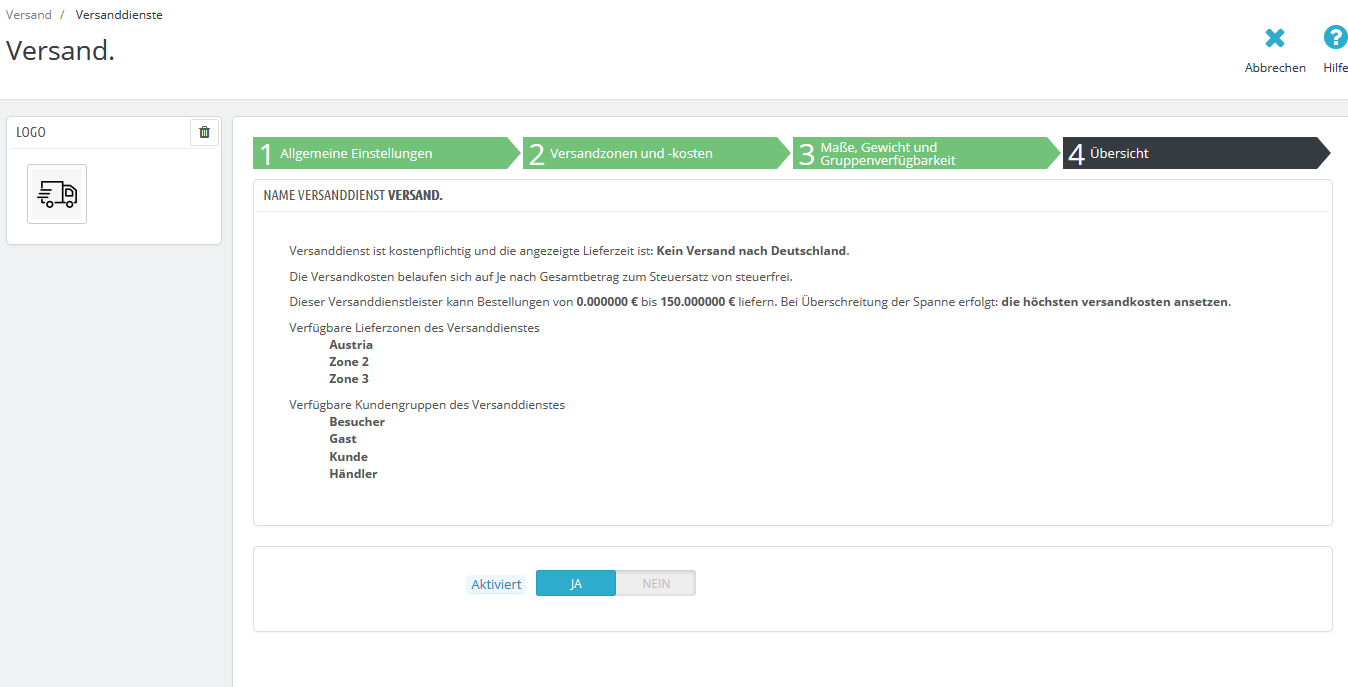Delete the logo with the trash icon
This screenshot has height=687, width=1348.
click(x=204, y=132)
